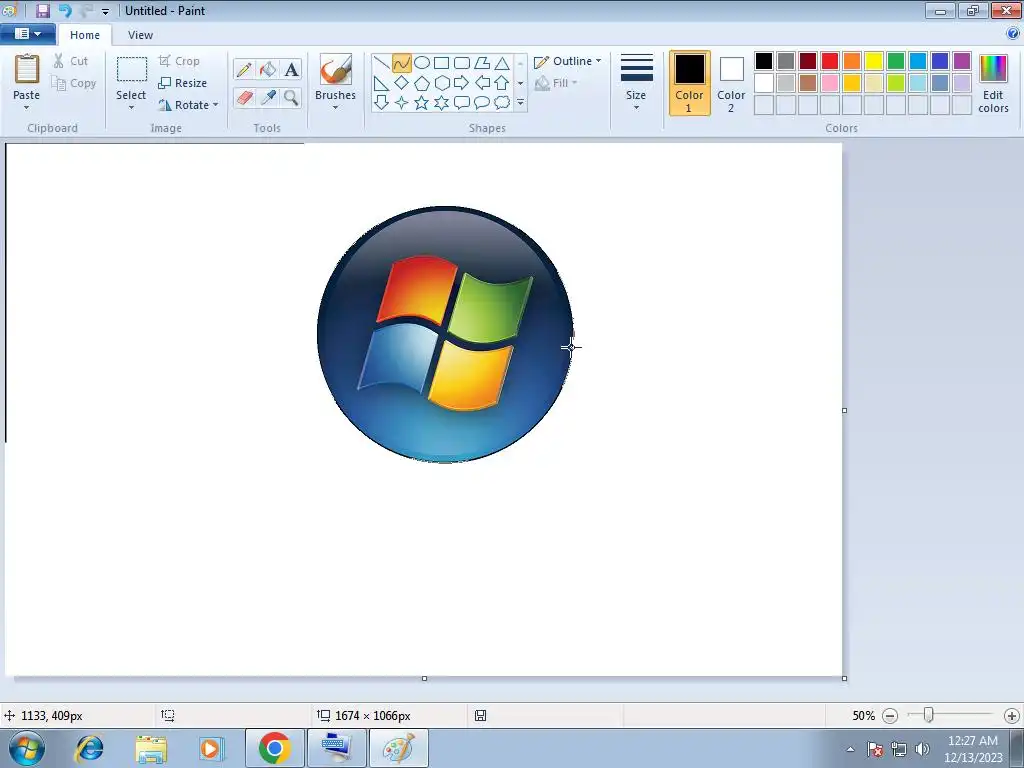Viewport: 1024px width, 768px height.
Task: Open the Outline dropdown
Action: [598, 61]
